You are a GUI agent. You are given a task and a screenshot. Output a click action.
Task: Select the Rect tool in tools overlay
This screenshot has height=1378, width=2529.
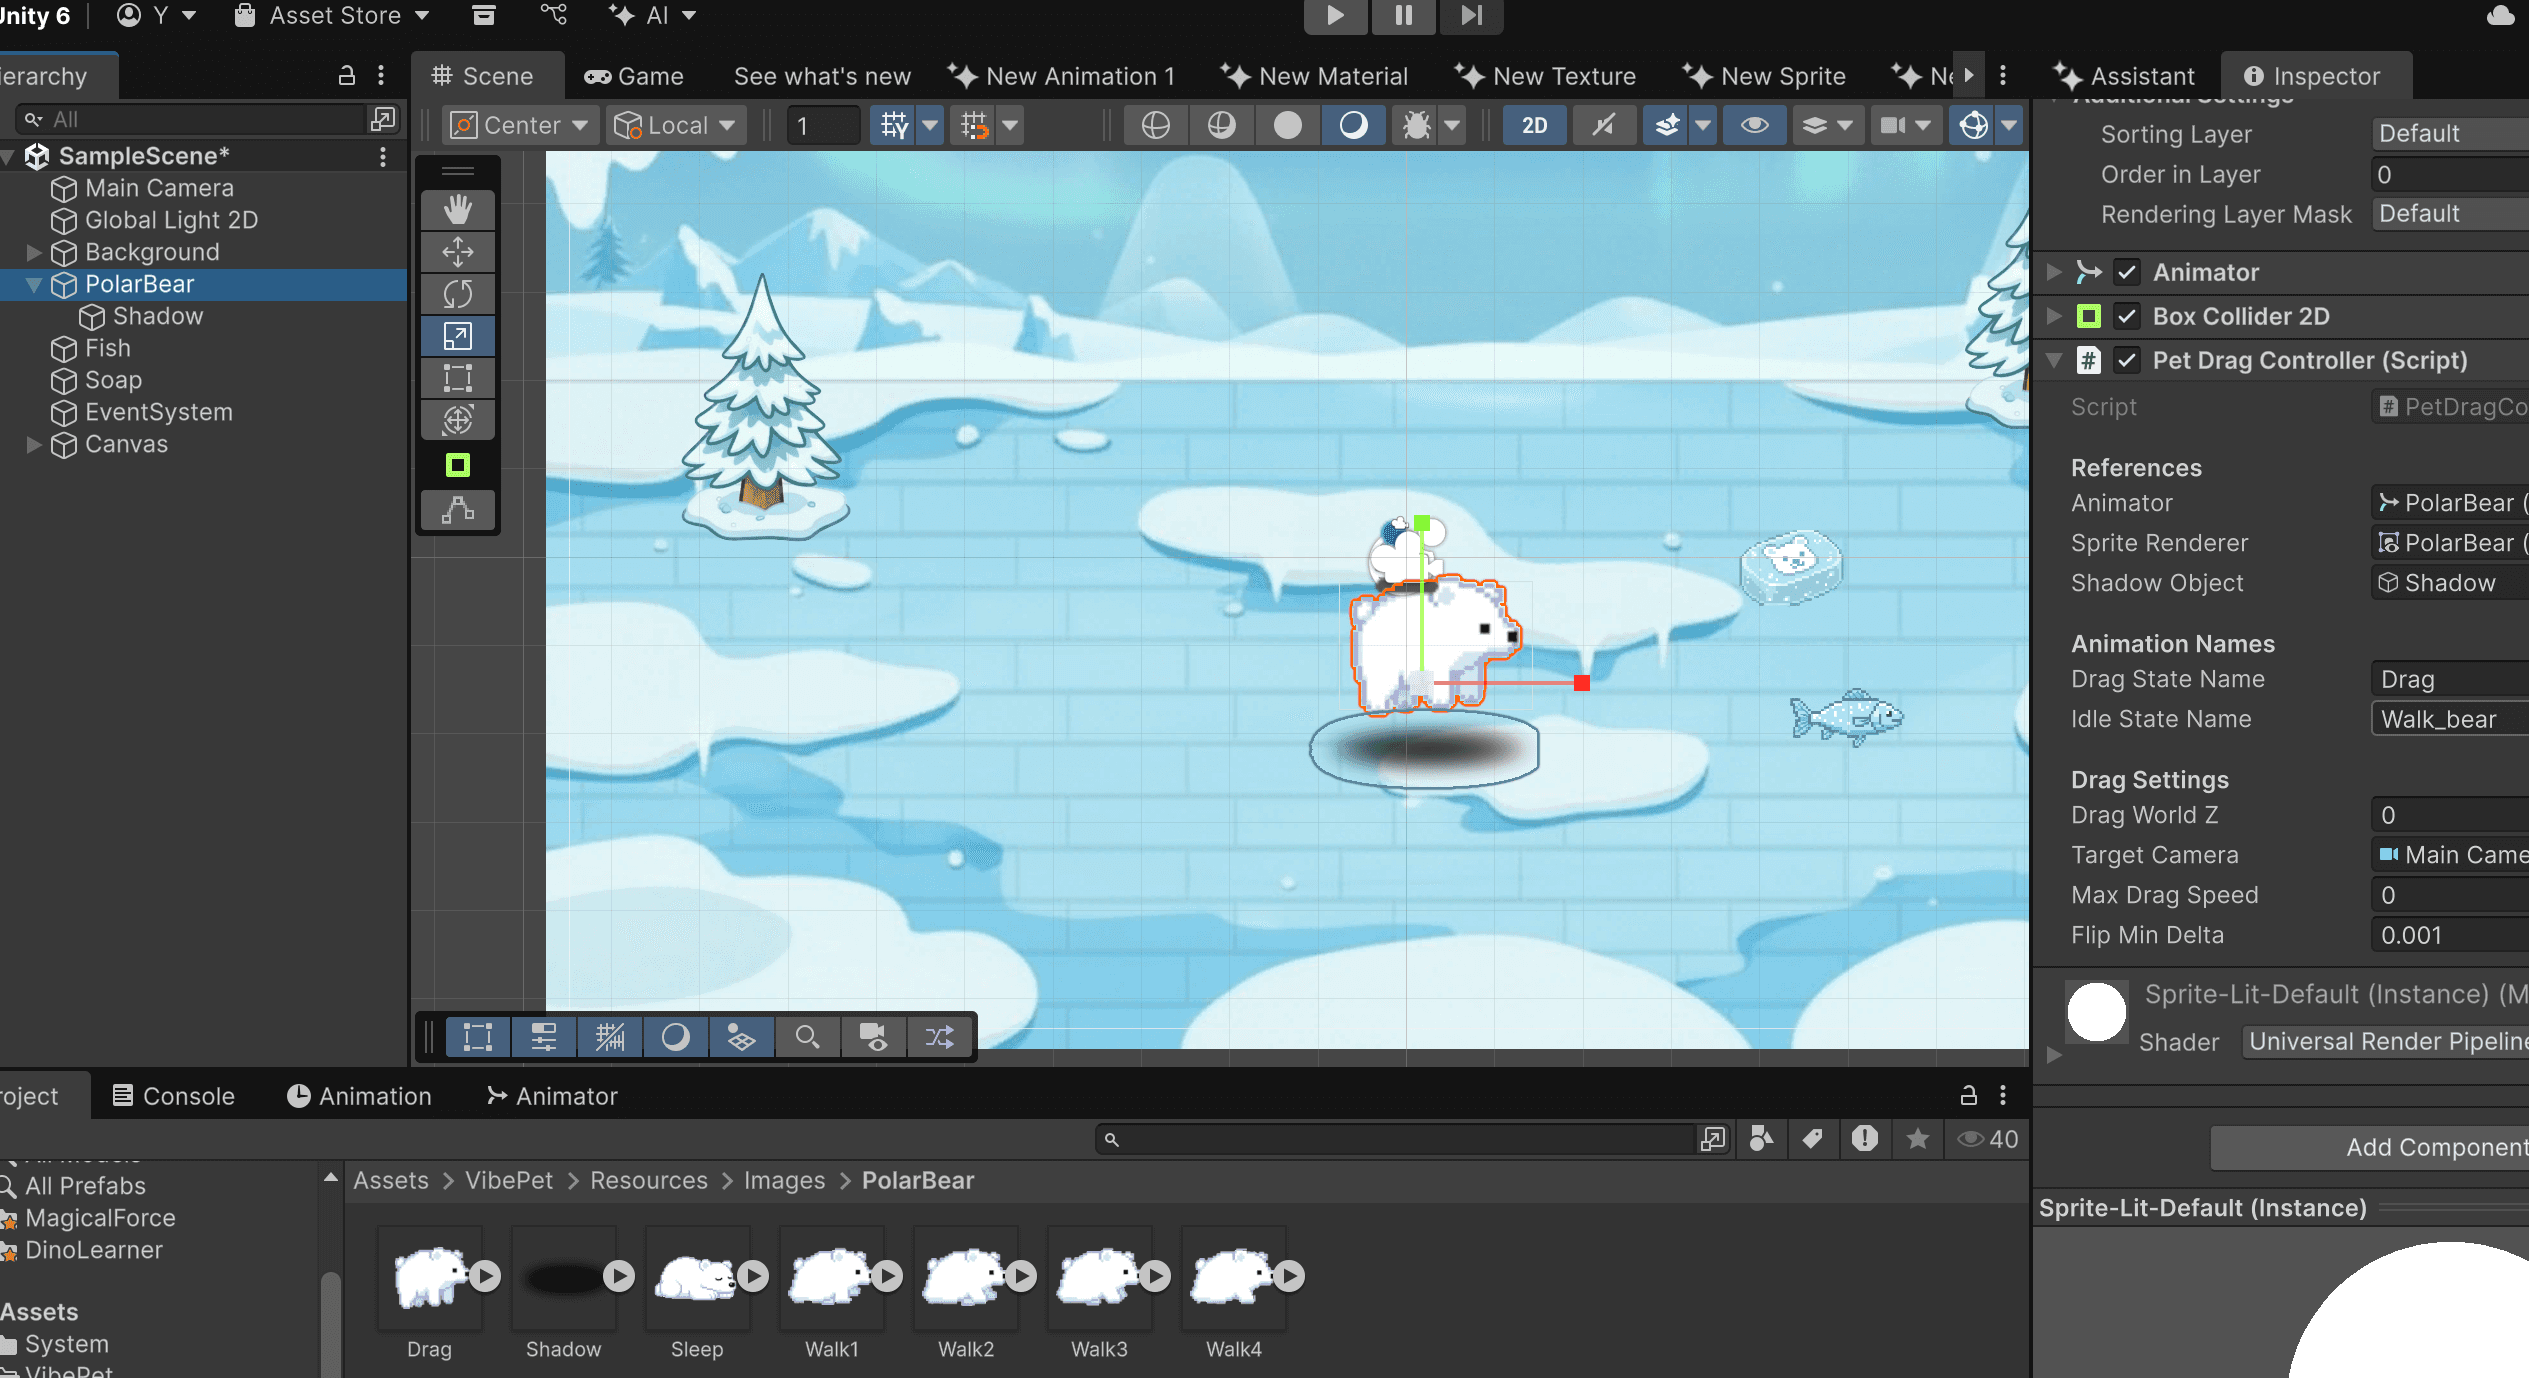(458, 378)
